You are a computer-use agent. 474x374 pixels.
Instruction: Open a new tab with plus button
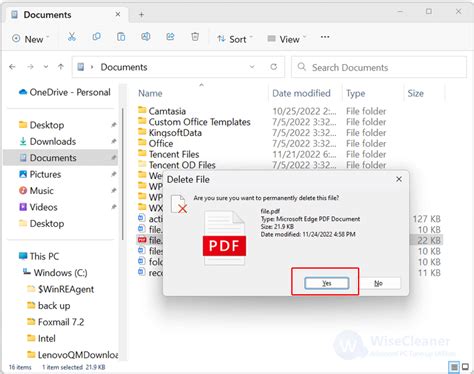[141, 15]
